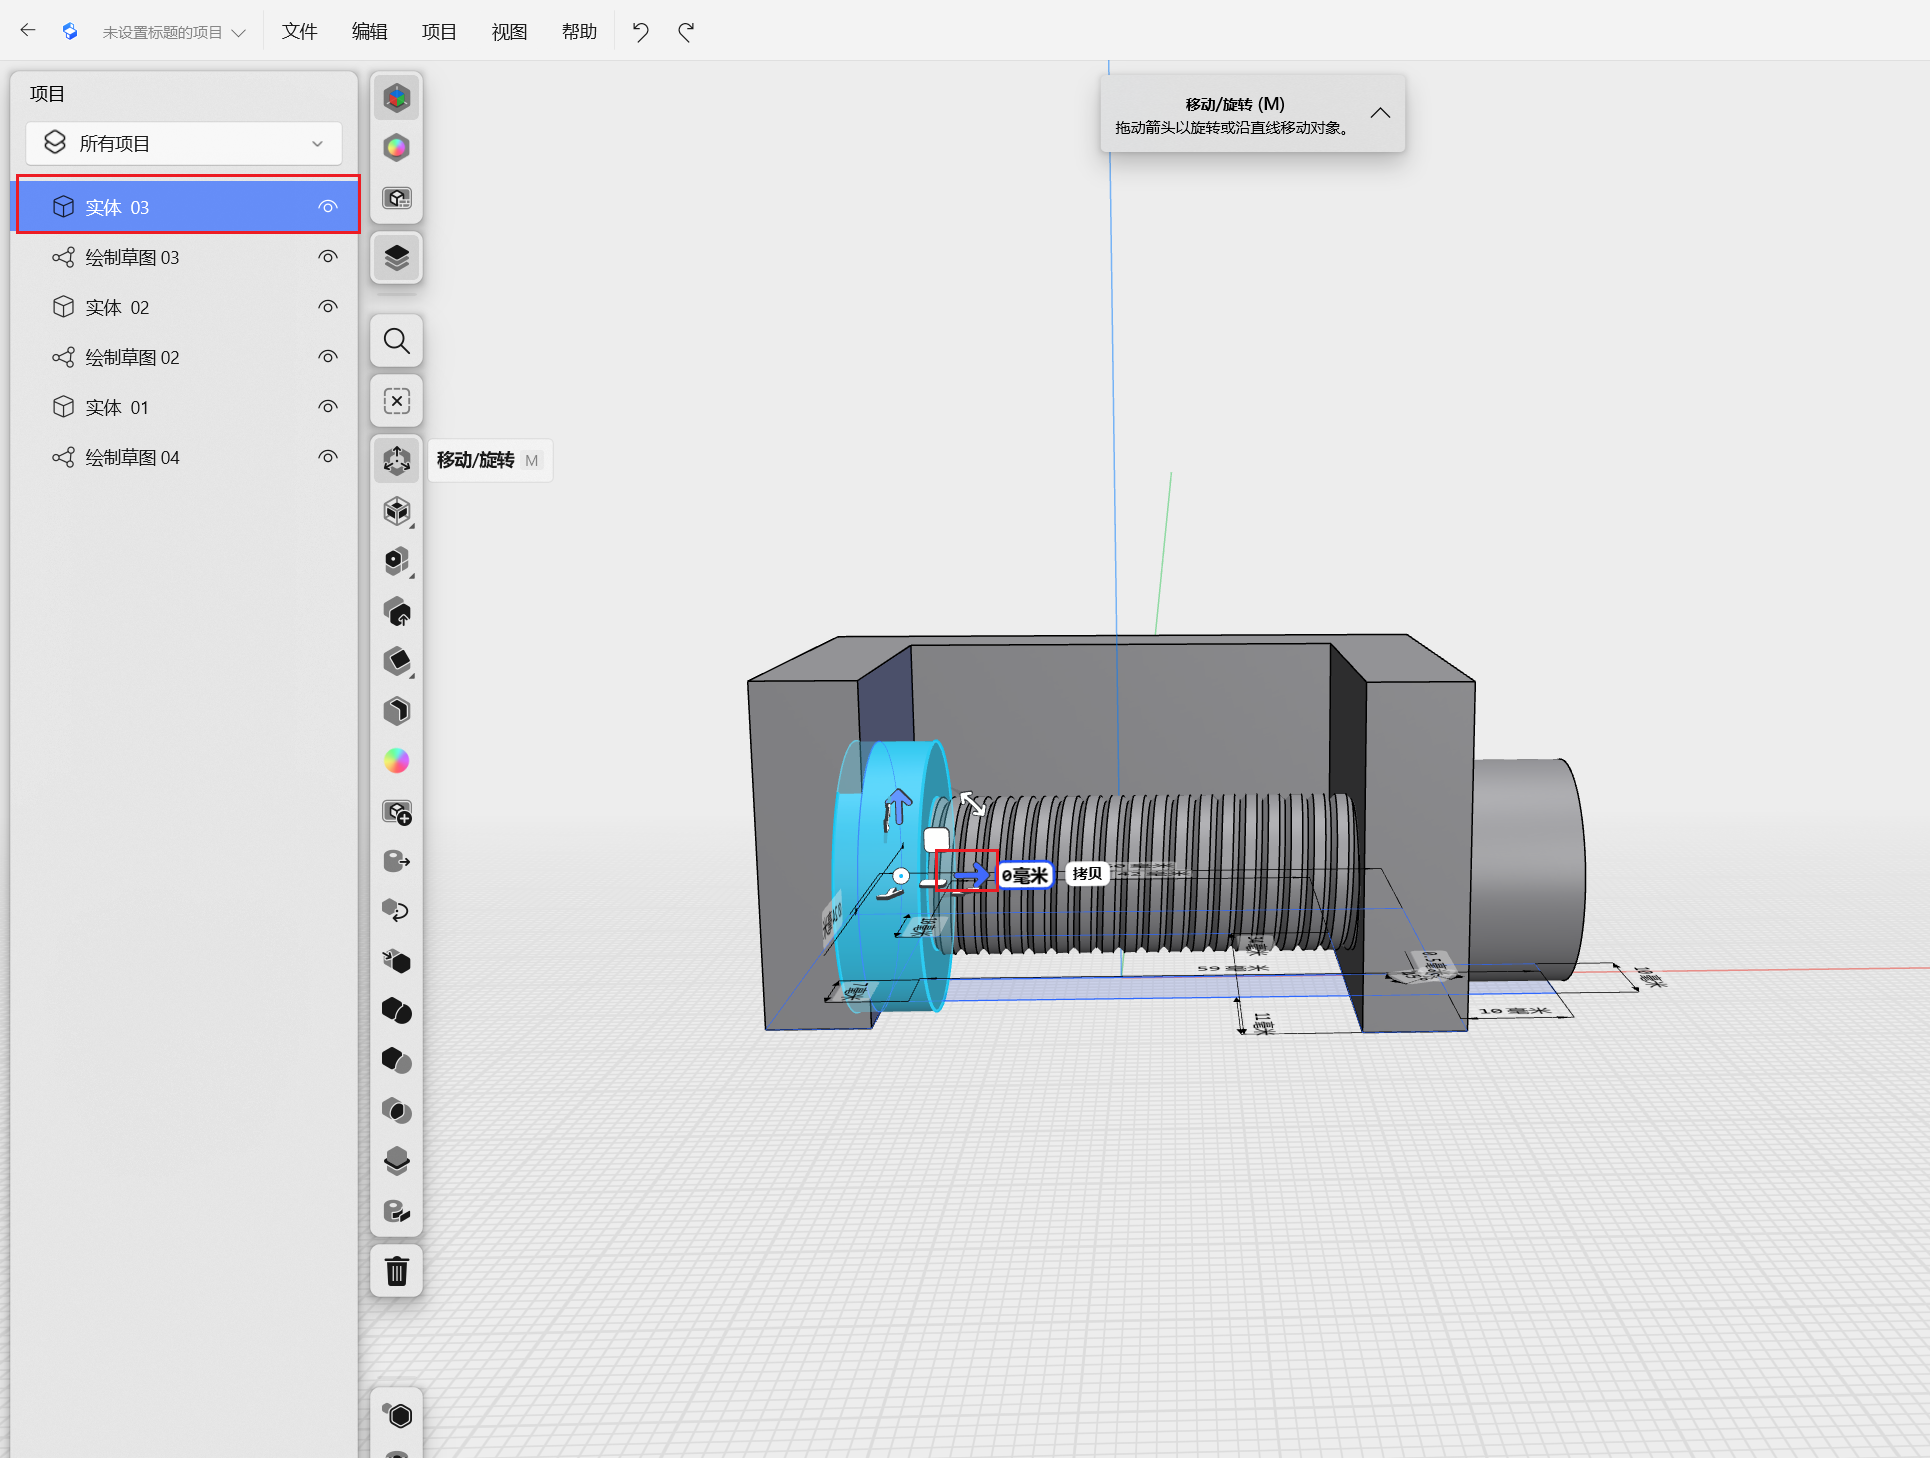Click the 拷贝 button near the gizmo
Image resolution: width=1930 pixels, height=1458 pixels.
coord(1087,874)
